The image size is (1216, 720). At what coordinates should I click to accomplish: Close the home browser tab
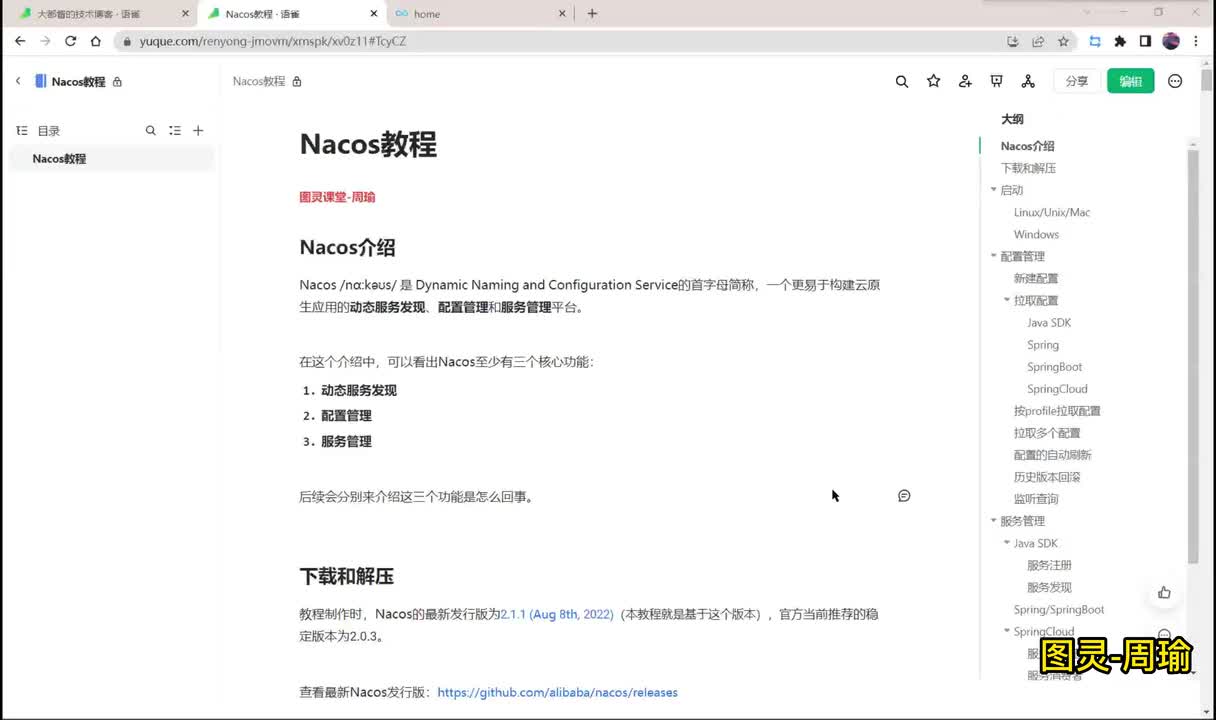click(561, 14)
